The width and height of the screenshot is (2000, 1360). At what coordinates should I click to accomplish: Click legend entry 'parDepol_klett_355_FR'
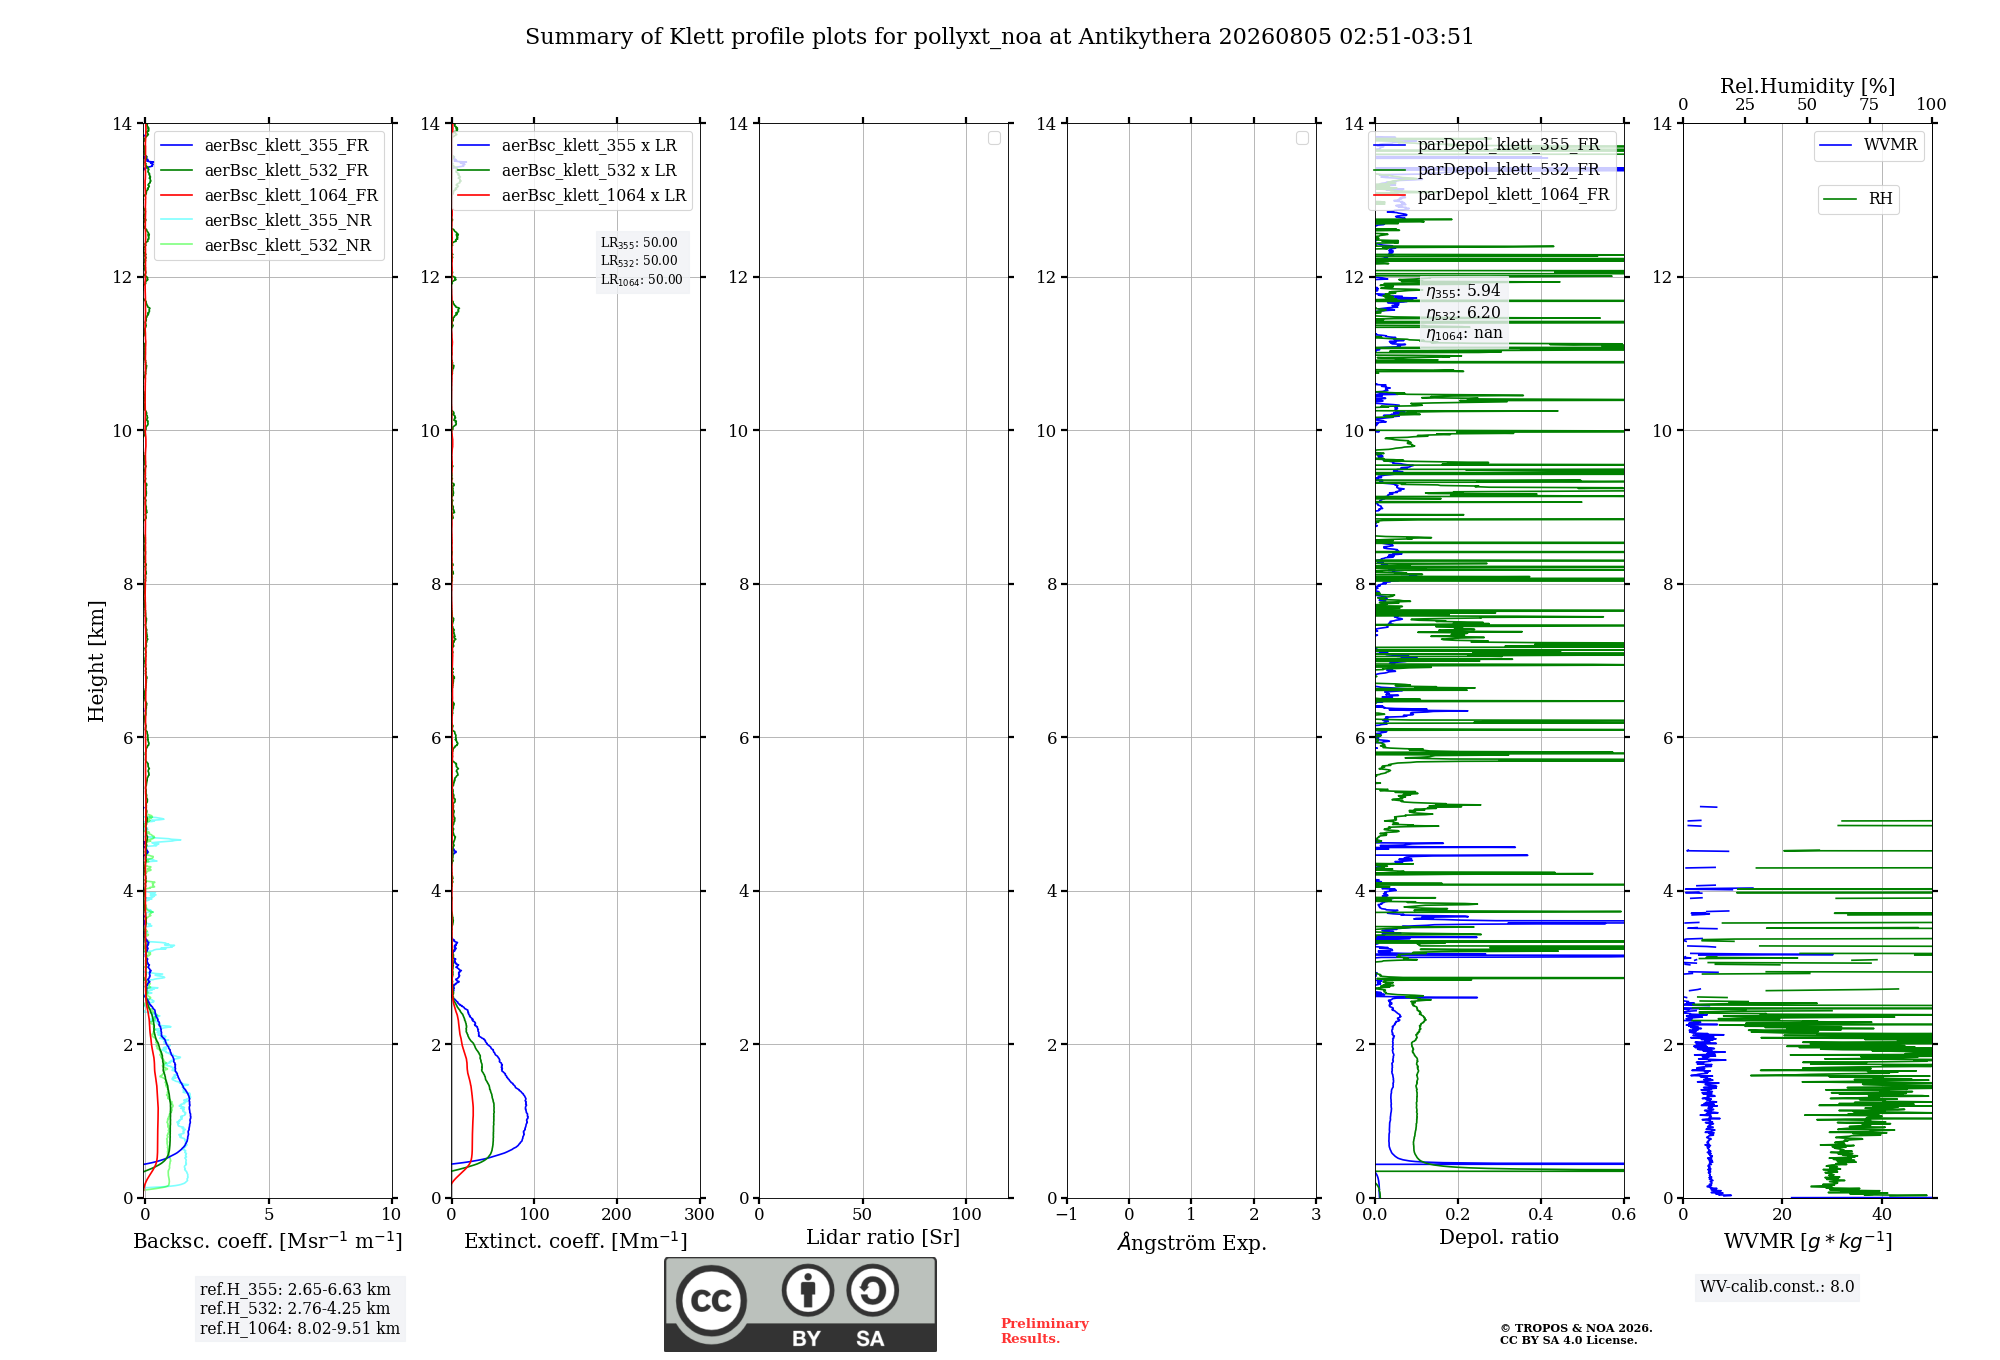coord(1508,145)
